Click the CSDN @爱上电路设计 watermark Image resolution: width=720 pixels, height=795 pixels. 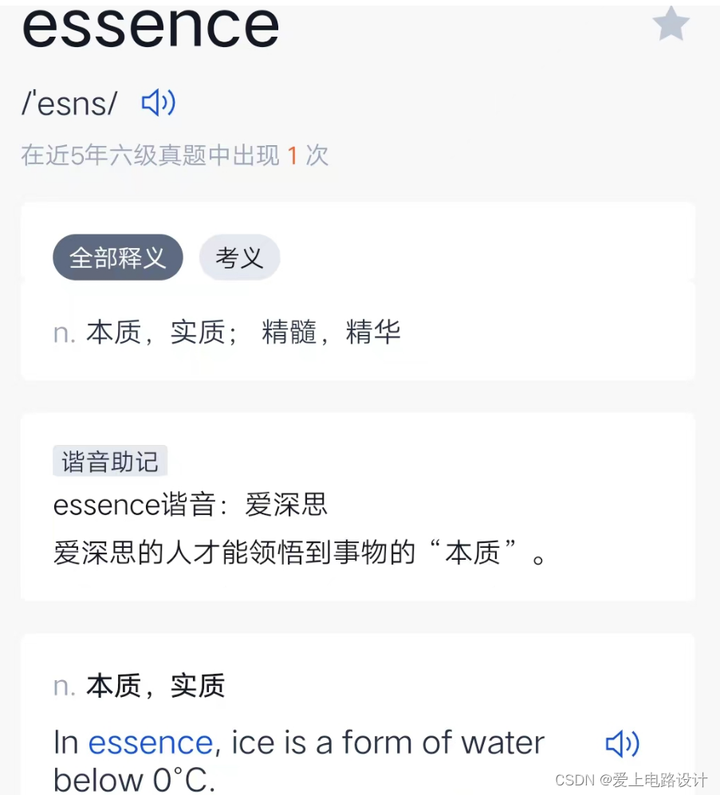pos(630,780)
